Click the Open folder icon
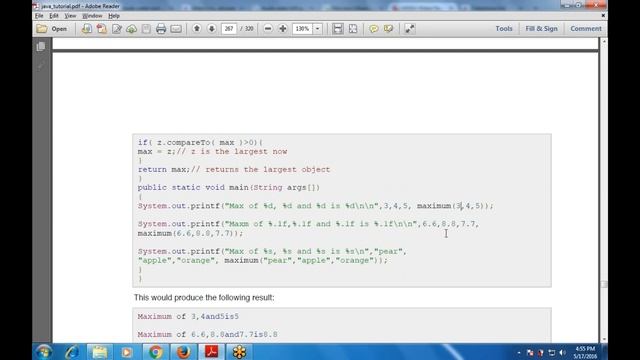640x360 pixels. [42, 29]
